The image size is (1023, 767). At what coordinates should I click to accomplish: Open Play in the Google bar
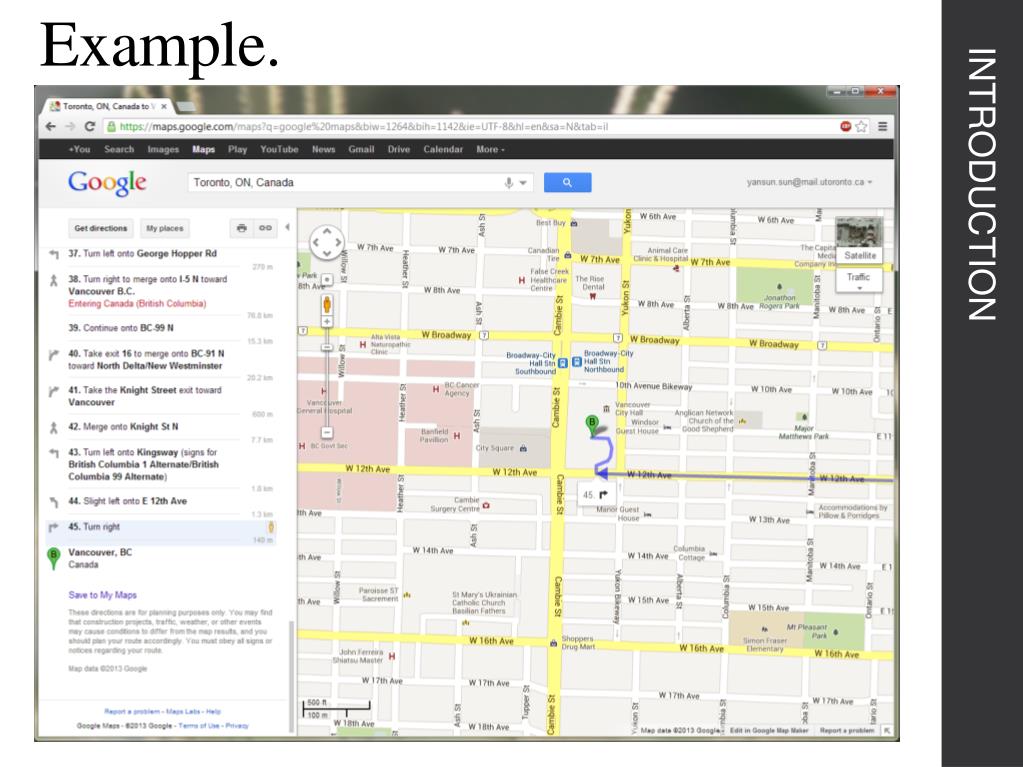click(237, 149)
